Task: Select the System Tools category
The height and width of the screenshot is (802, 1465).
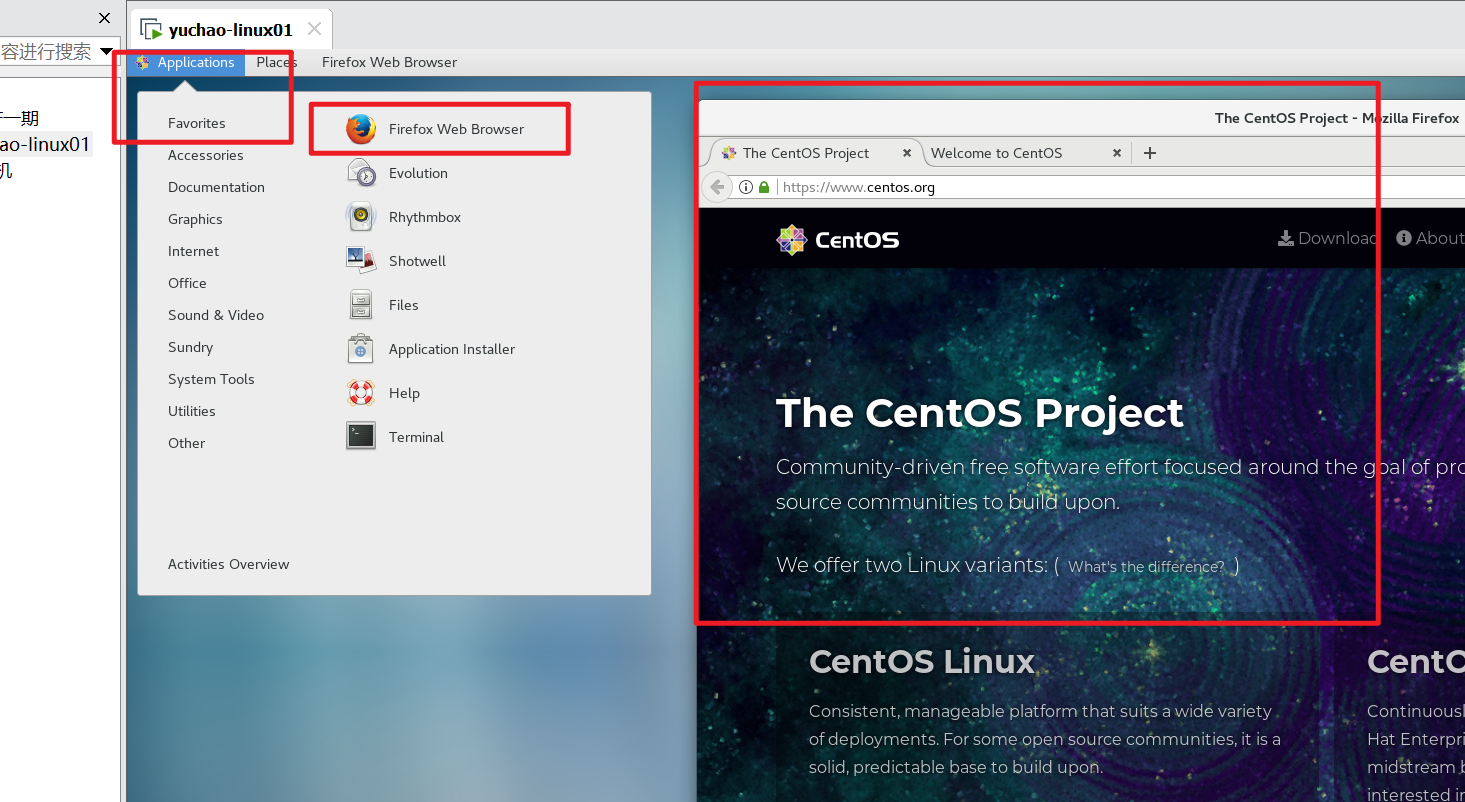Action: point(211,379)
